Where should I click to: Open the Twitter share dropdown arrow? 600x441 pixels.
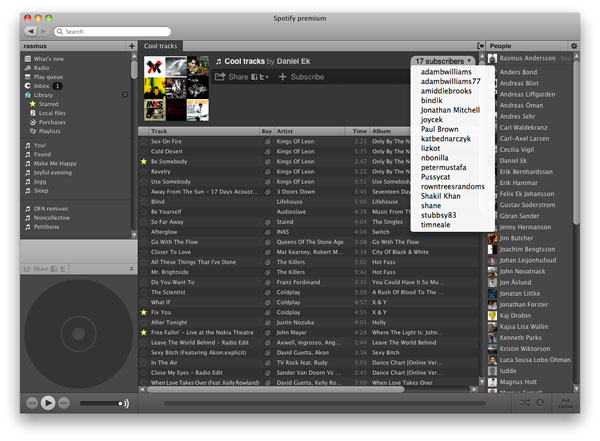click(x=267, y=77)
